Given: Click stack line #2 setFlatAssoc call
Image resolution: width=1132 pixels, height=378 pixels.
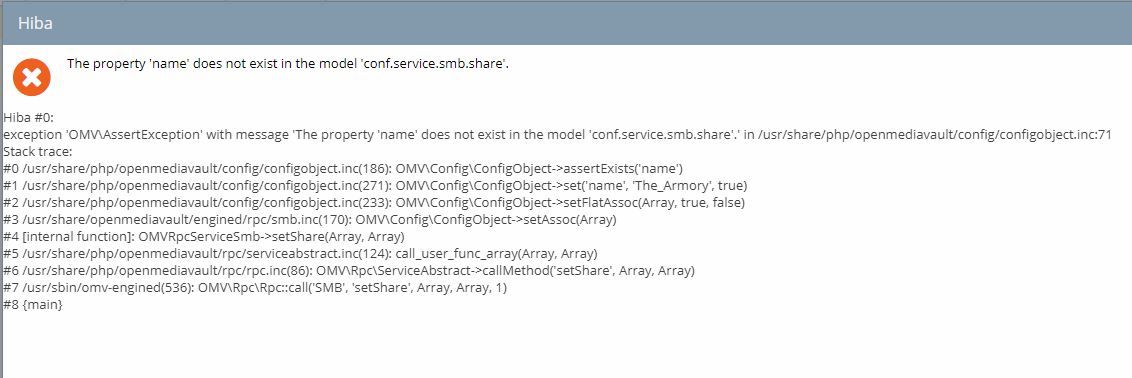Looking at the screenshot, I should click(x=374, y=203).
